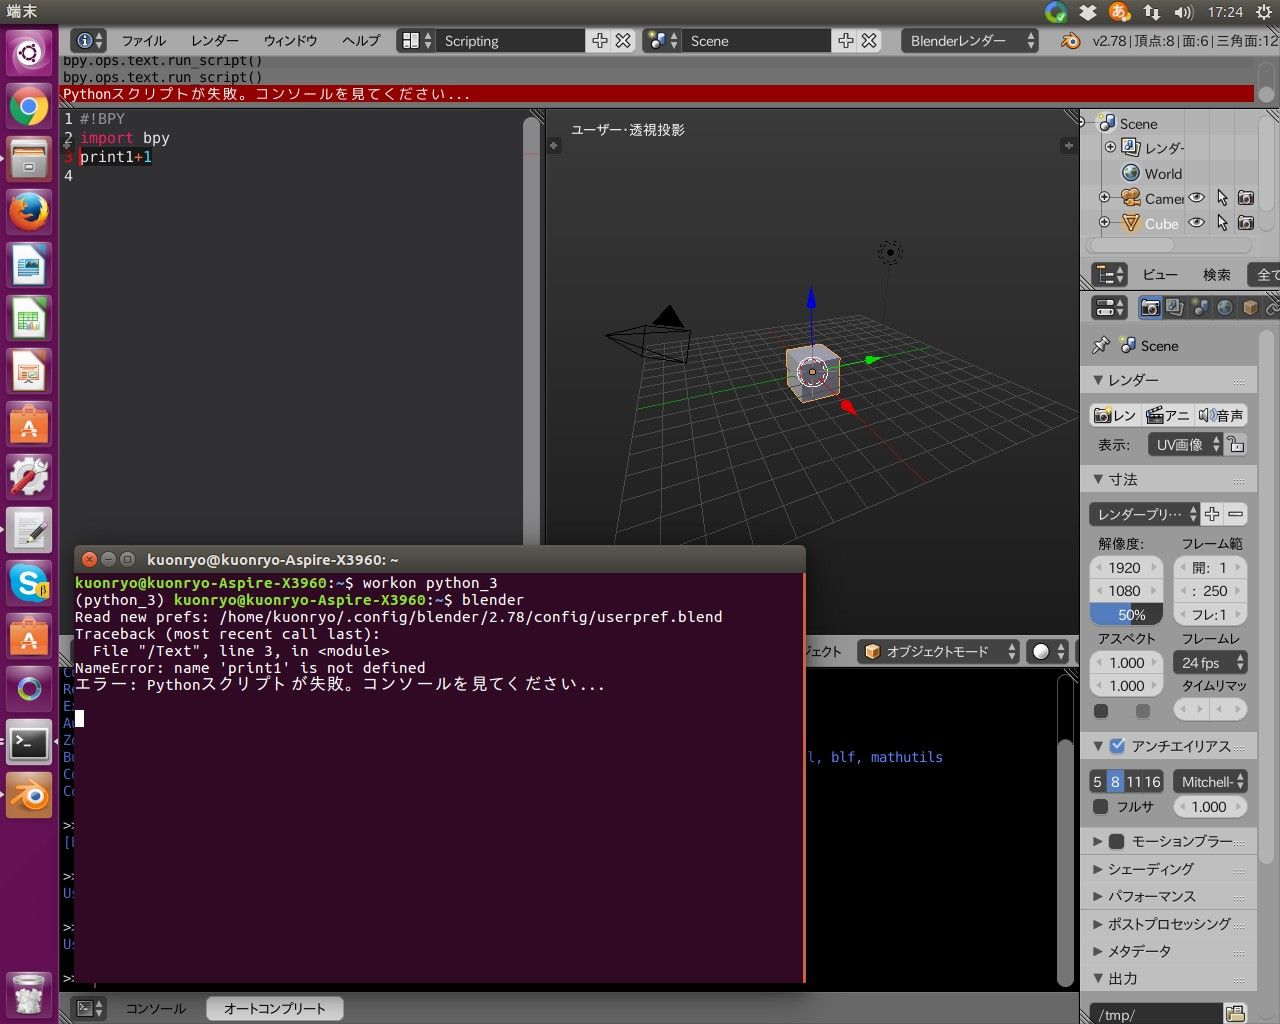Viewport: 1280px width, 1024px height.
Task: Click the Blender logo in the header
Action: click(x=1070, y=41)
